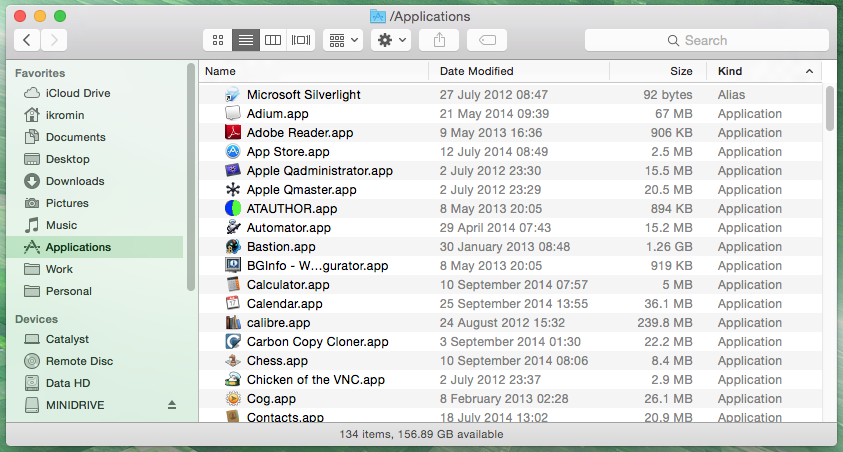Sort by the Date Modified column header
Screen dimensions: 843x452
[x=519, y=71]
